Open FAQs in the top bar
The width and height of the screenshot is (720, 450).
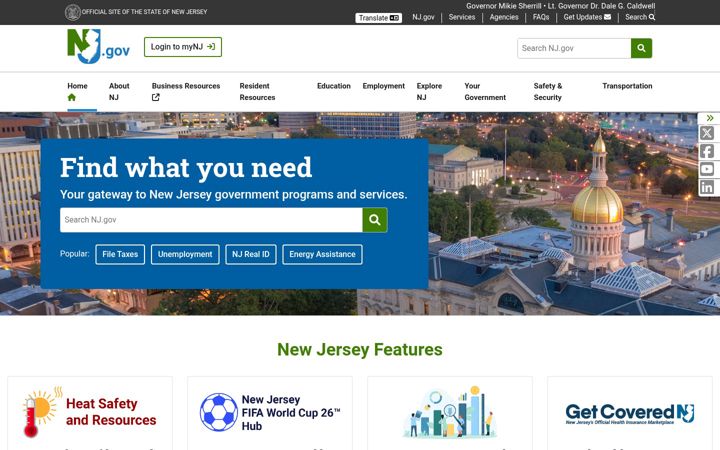tap(541, 17)
